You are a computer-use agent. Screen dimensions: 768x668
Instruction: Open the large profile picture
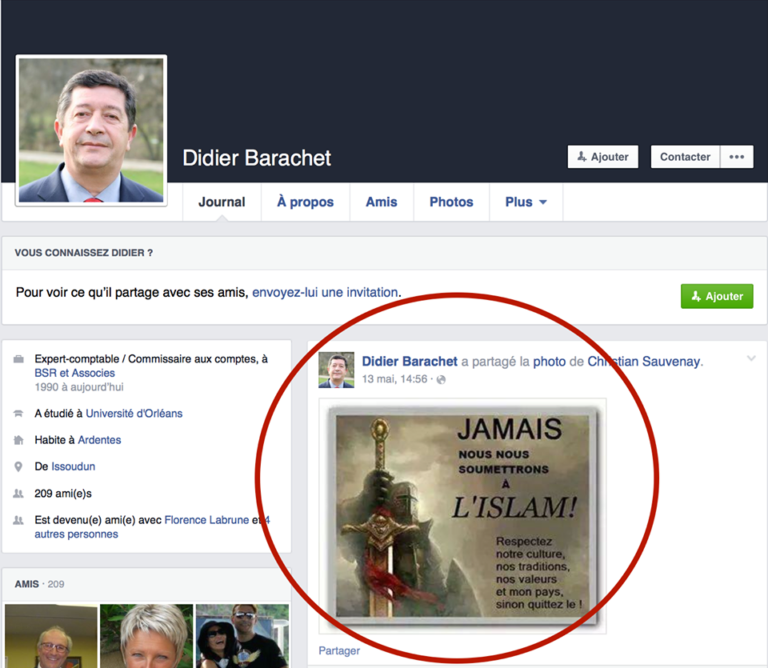pos(91,130)
